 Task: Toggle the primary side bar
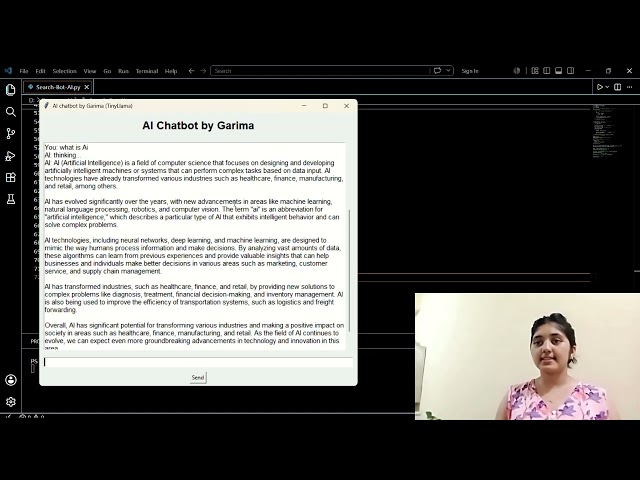pyautogui.click(x=547, y=71)
